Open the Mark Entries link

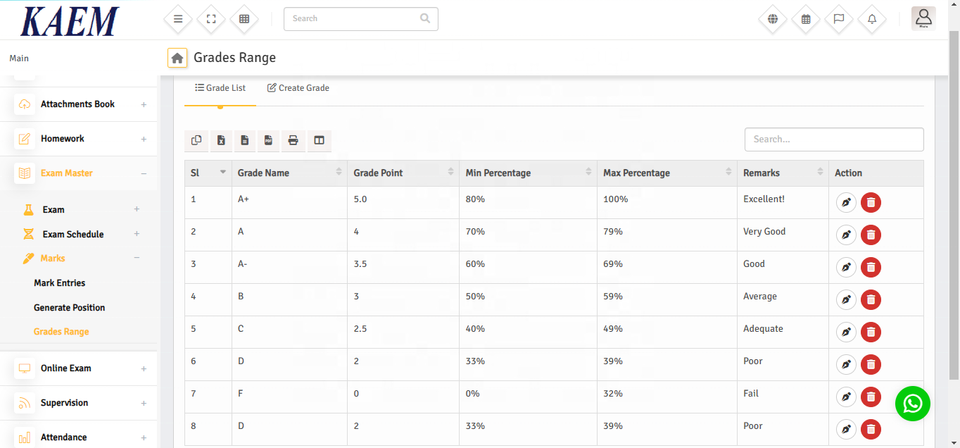coord(59,283)
